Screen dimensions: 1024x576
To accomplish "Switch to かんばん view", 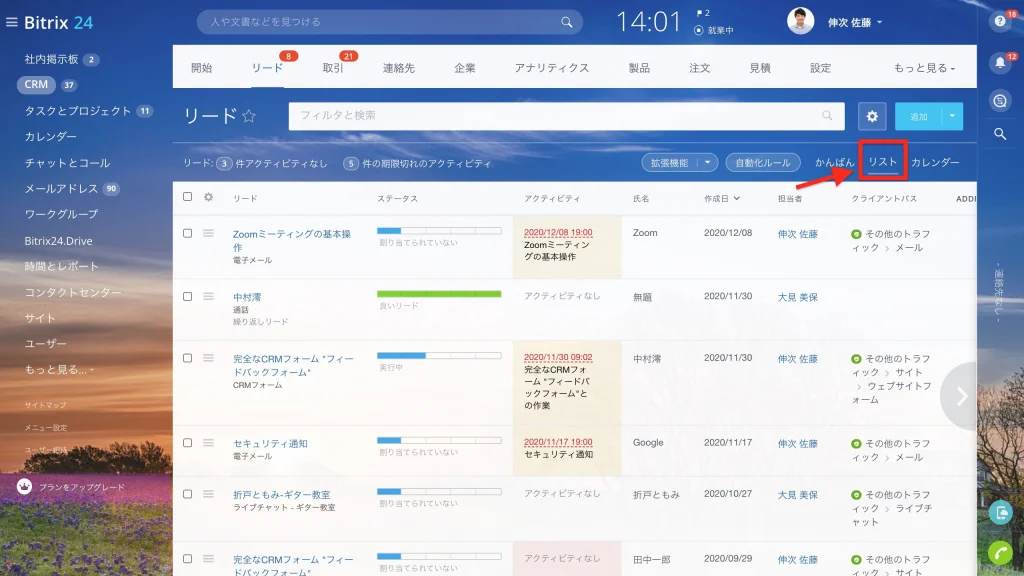I will (x=834, y=163).
